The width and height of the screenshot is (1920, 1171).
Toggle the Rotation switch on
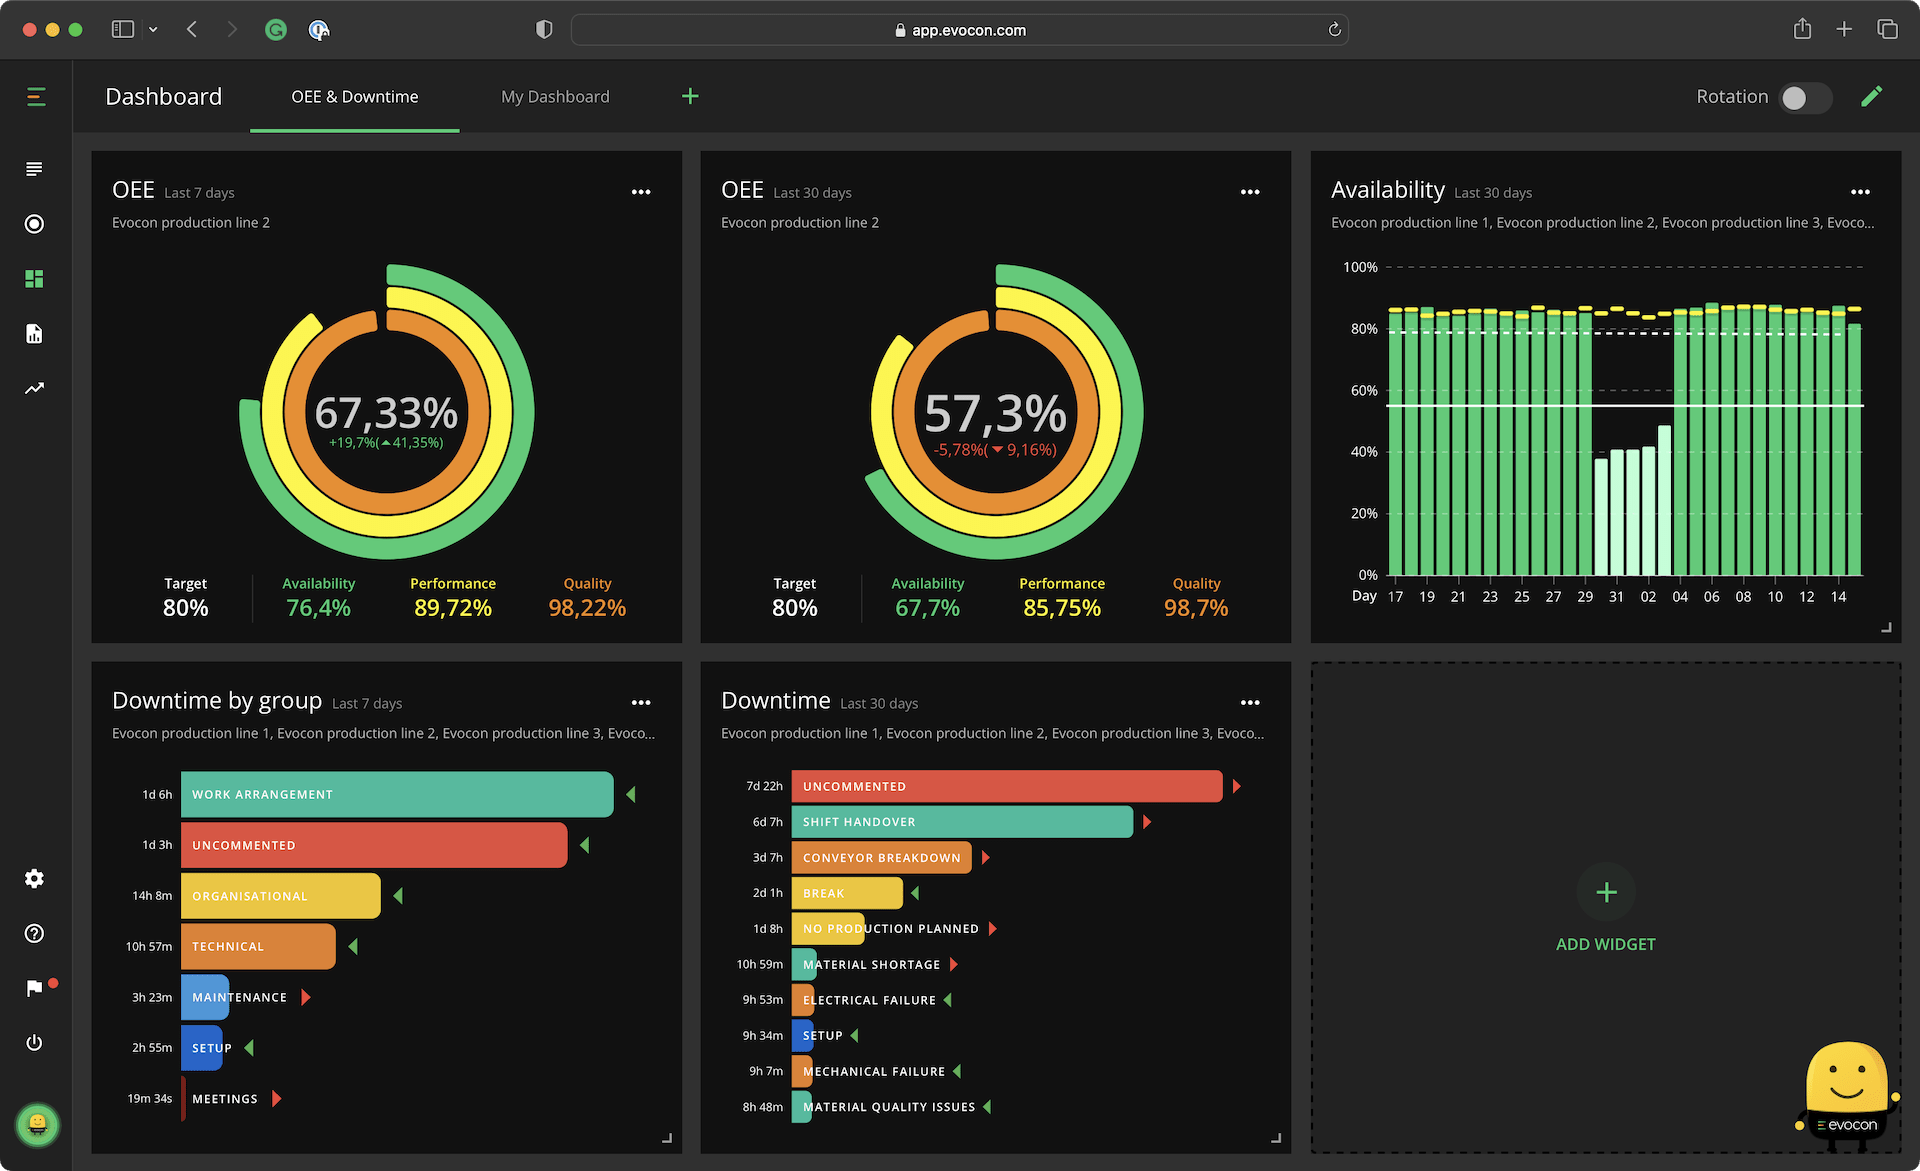point(1804,97)
